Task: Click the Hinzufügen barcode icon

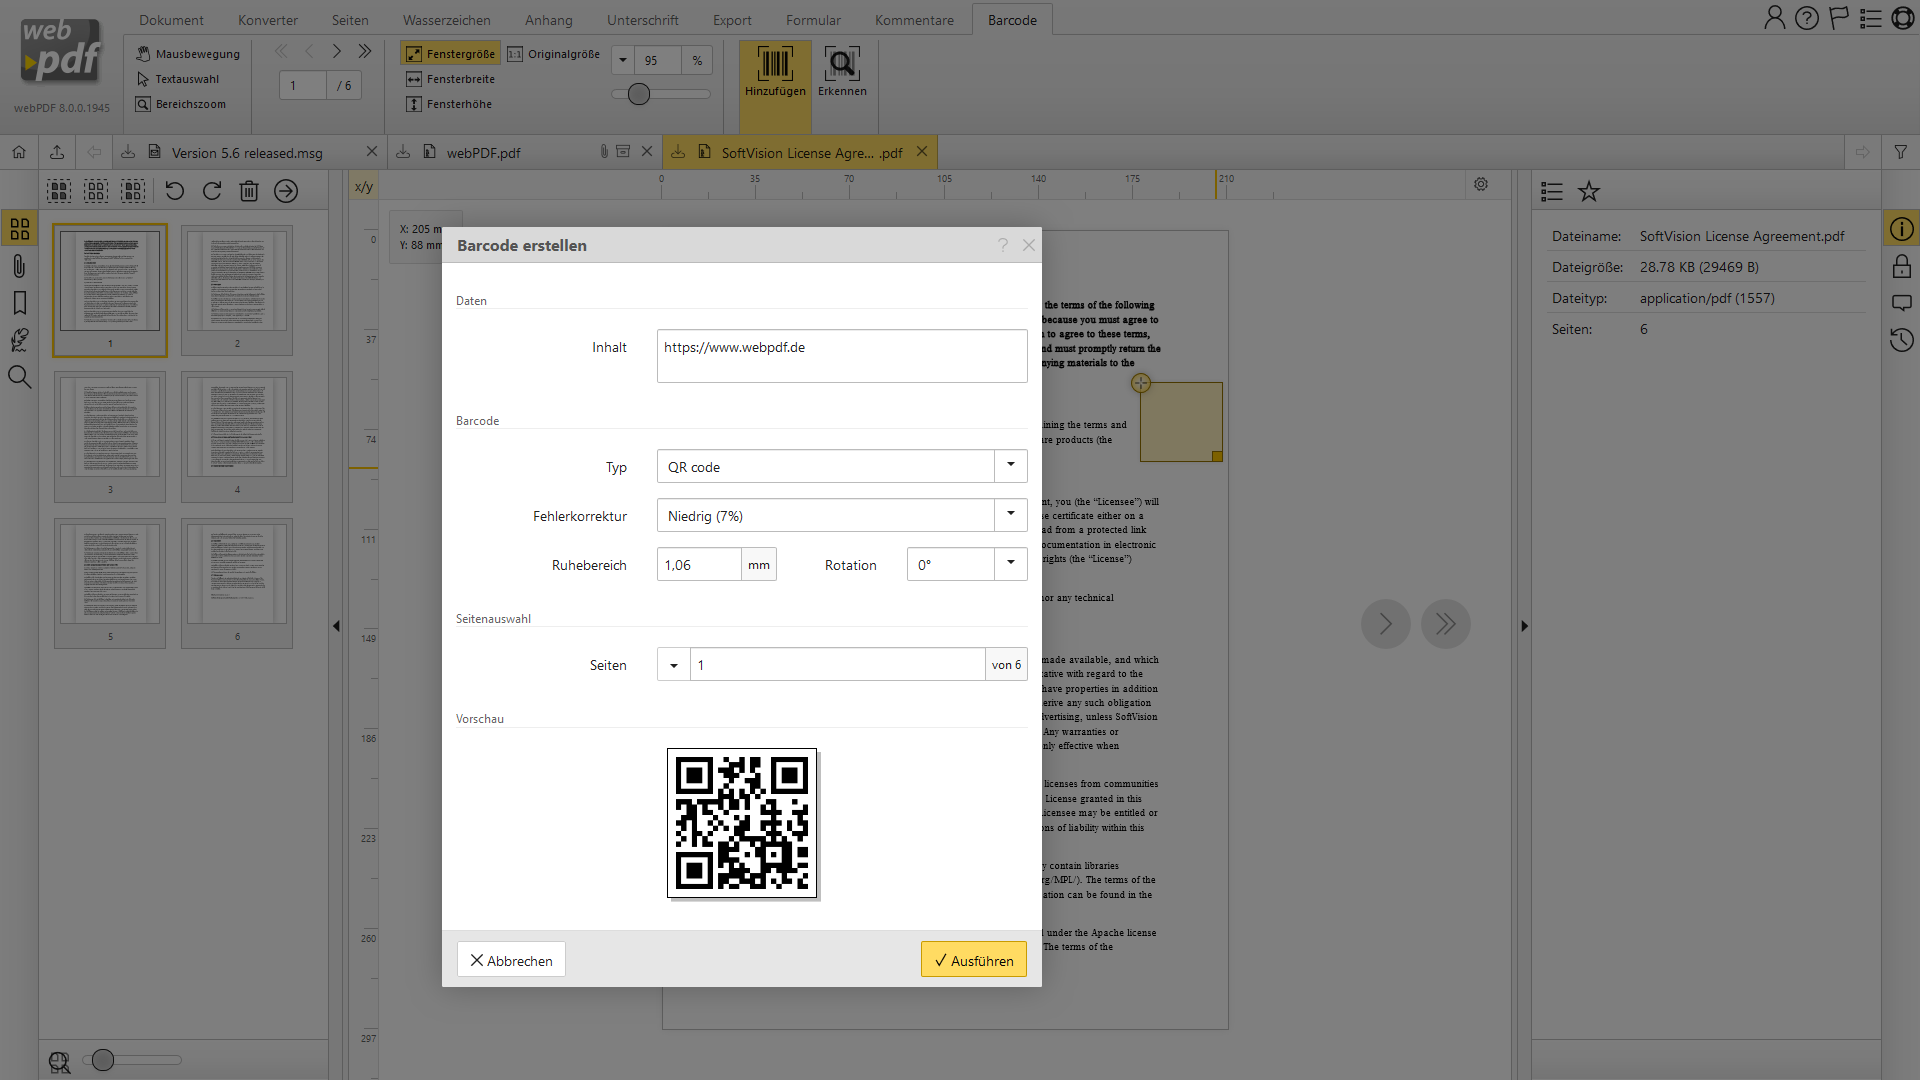Action: (774, 70)
